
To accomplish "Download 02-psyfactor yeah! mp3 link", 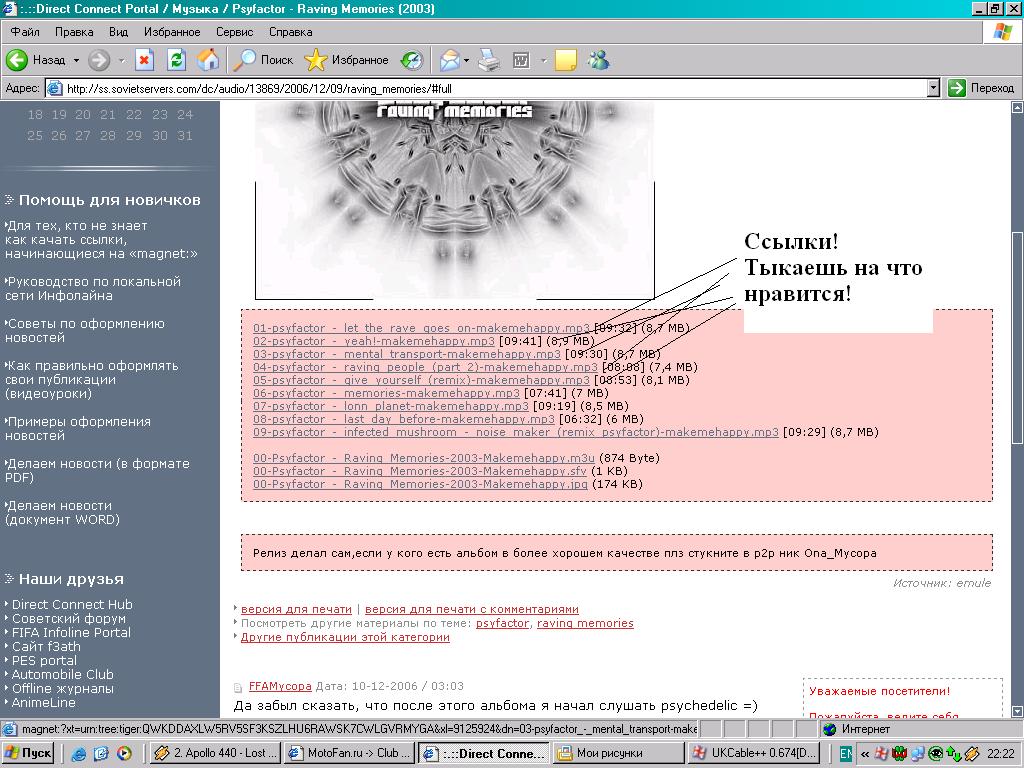I will coord(374,341).
